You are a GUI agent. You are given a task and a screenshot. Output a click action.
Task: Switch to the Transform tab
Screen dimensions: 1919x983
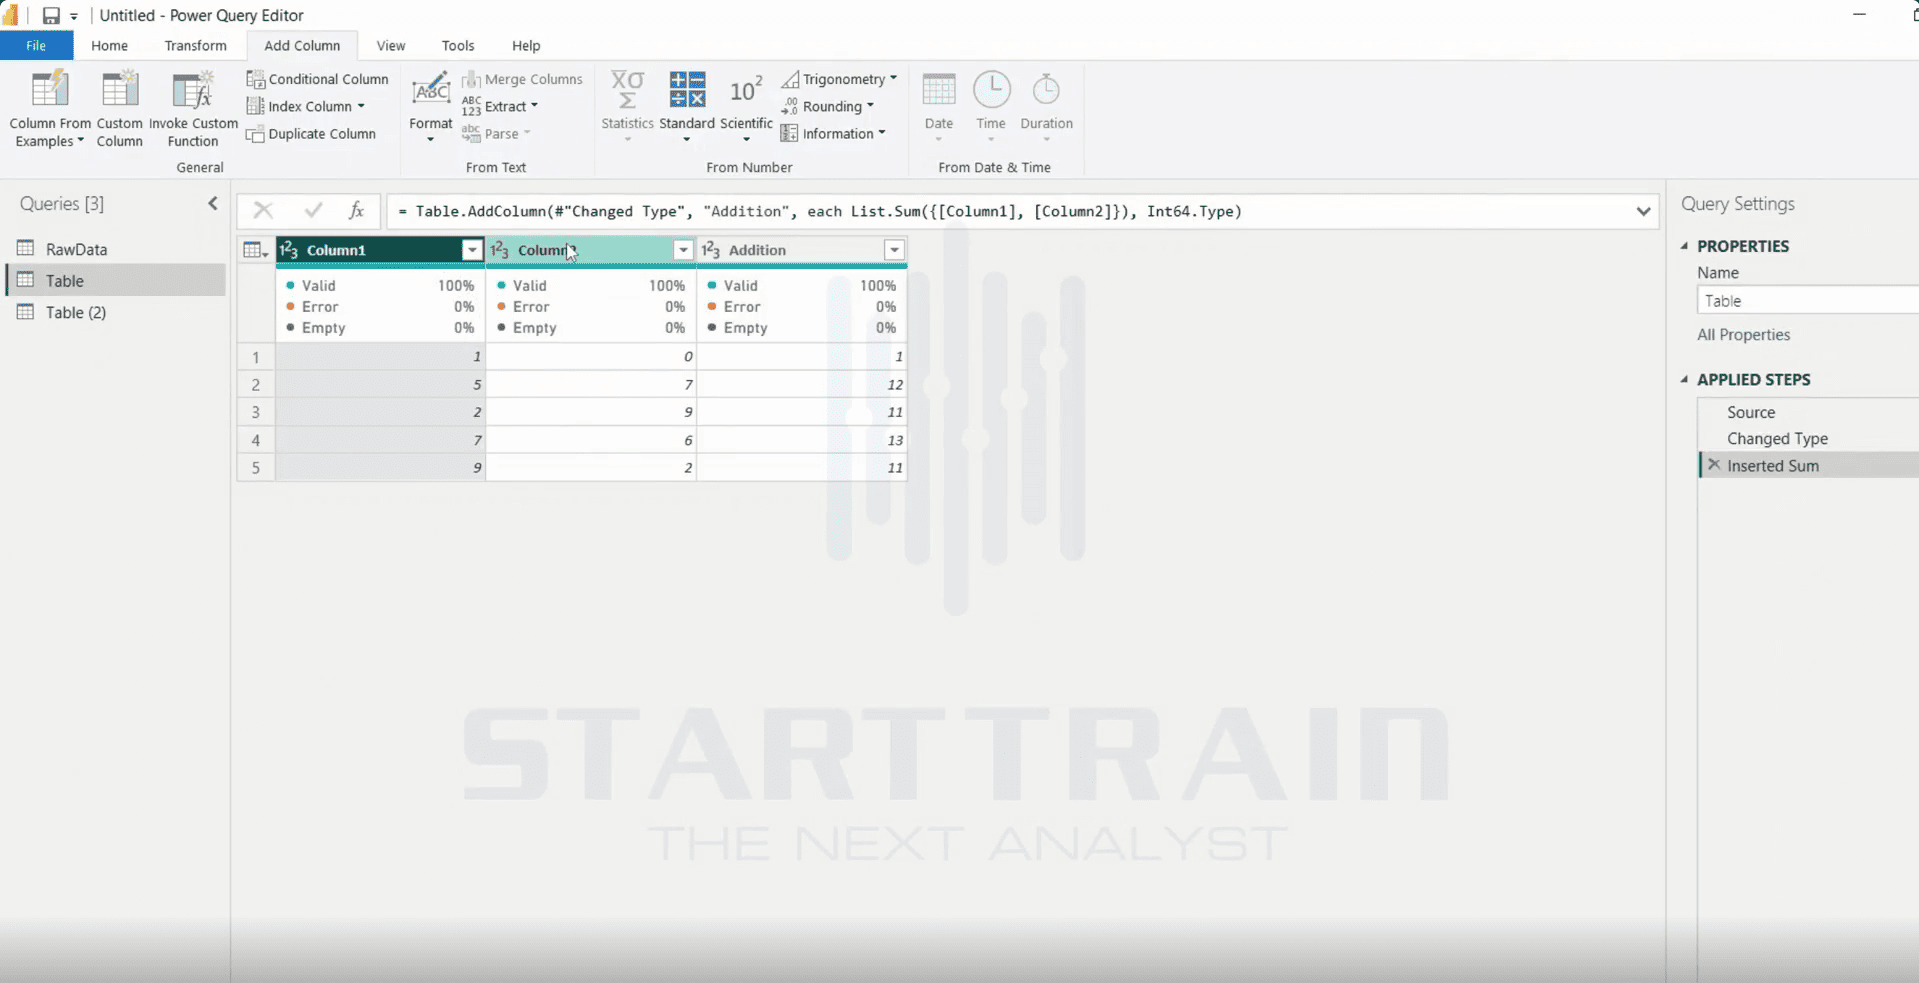[x=196, y=46]
